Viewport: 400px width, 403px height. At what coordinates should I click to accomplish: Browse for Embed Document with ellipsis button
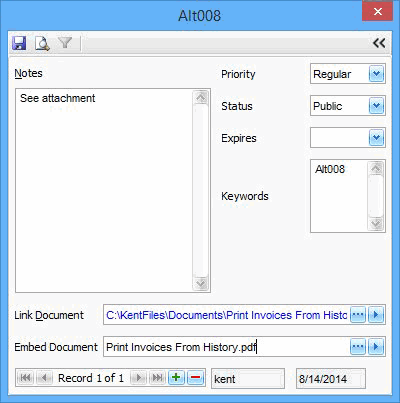(x=358, y=347)
